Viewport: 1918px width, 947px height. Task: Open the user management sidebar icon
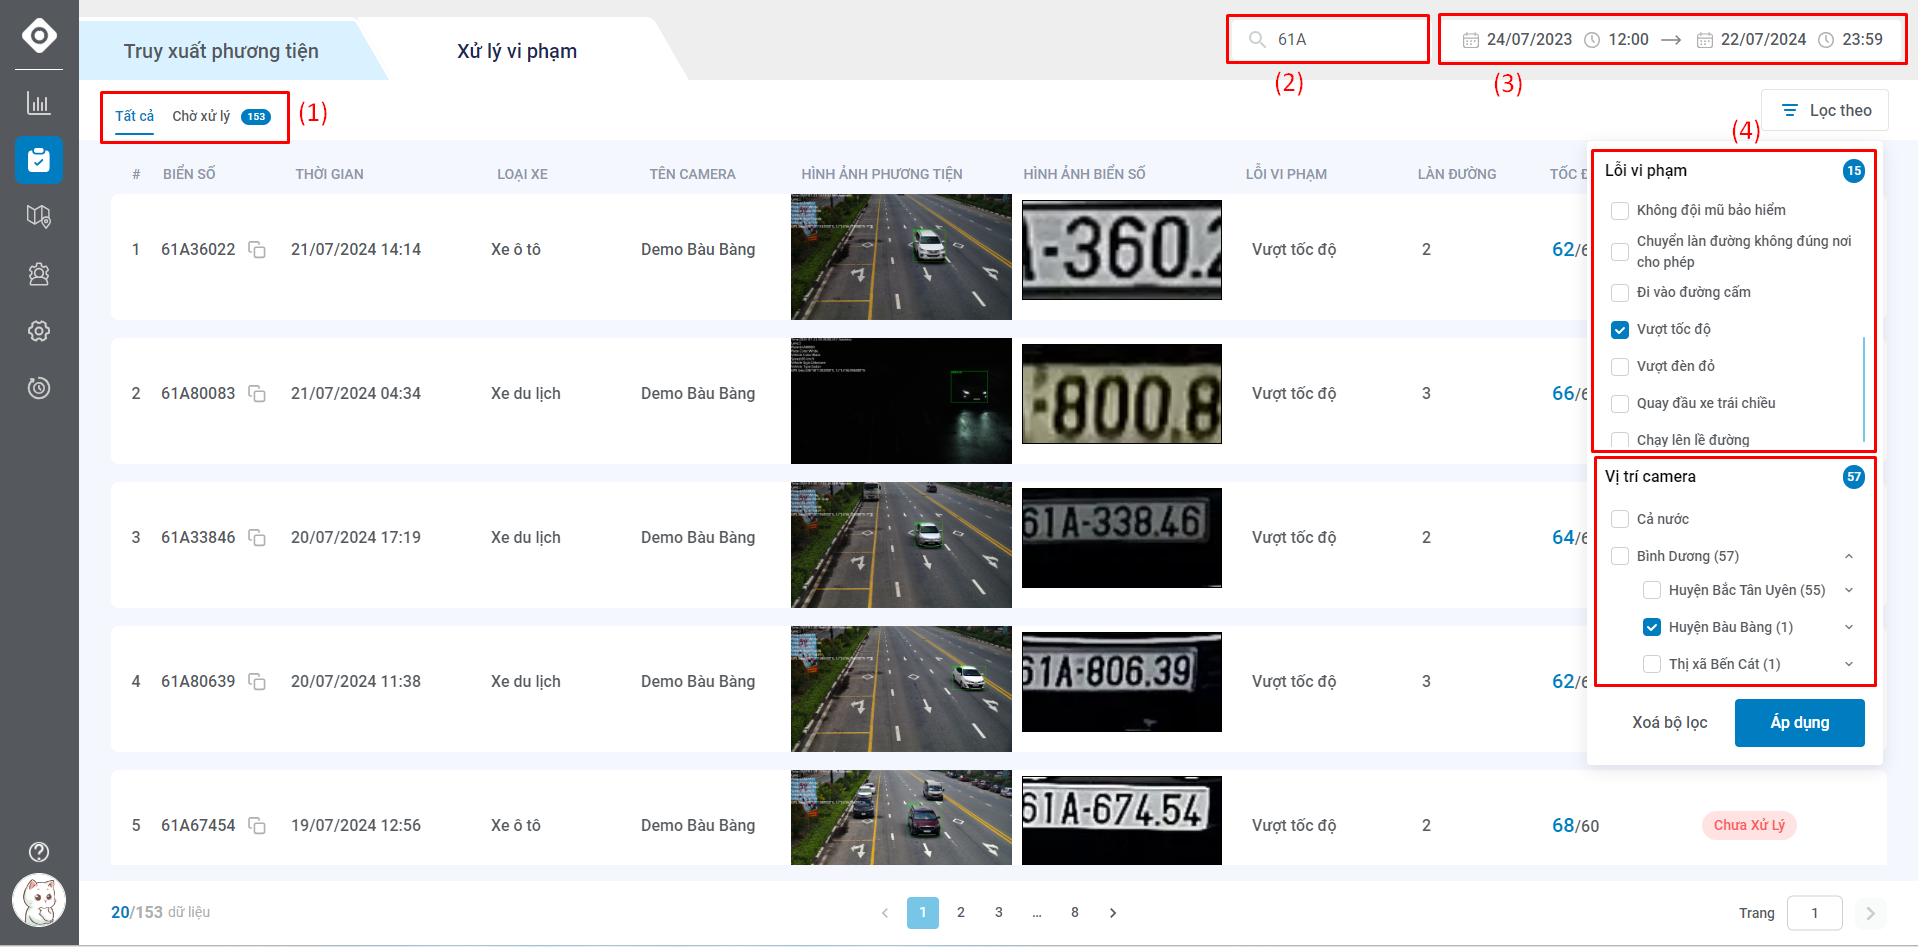click(39, 274)
